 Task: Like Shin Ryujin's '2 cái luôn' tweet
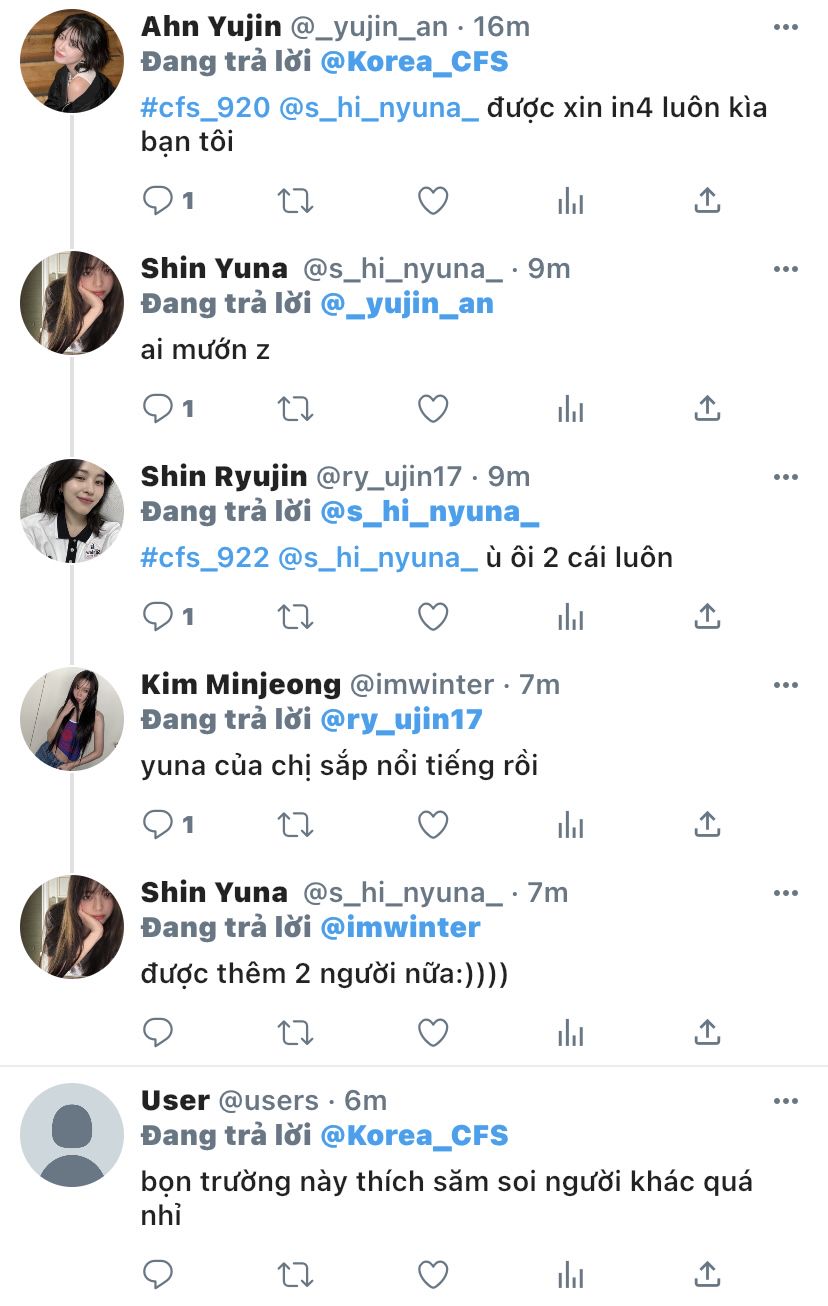click(432, 617)
